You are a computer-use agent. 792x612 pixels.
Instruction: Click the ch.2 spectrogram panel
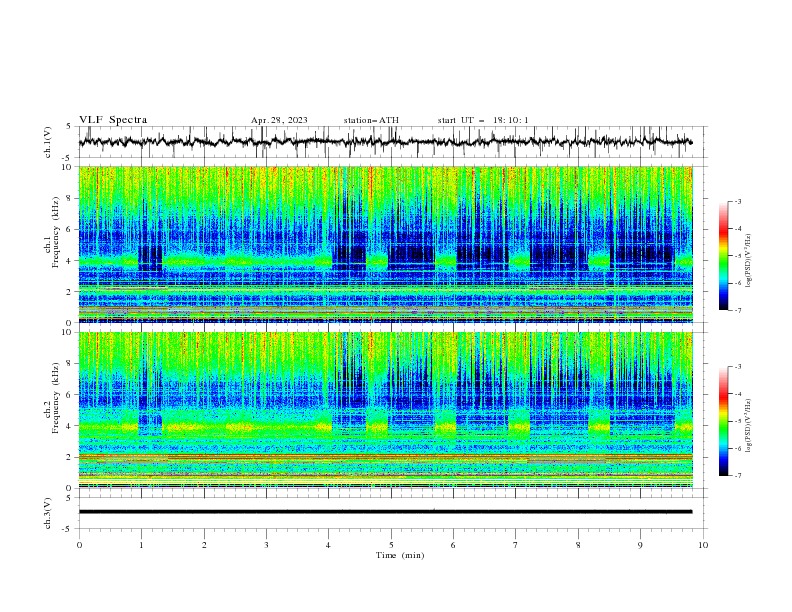[386, 410]
